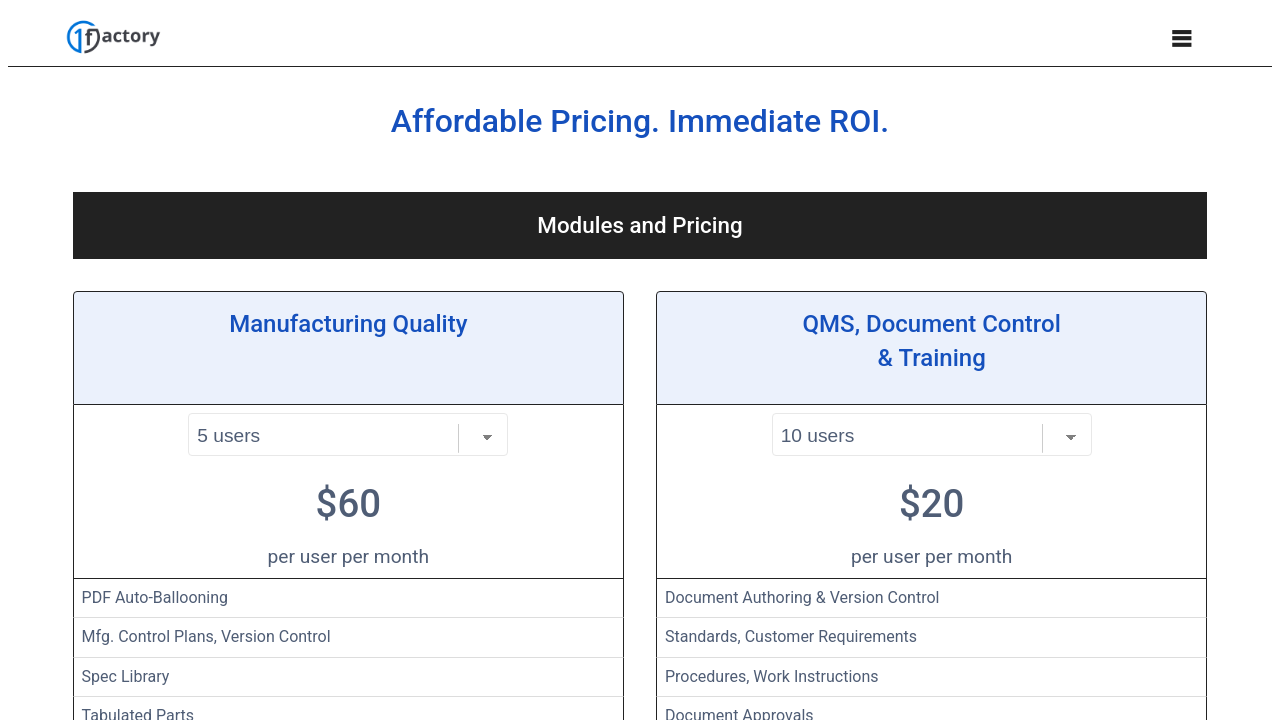The height and width of the screenshot is (720, 1280).
Task: Click Affordable Pricing. Immediate ROI. headline
Action: point(640,122)
